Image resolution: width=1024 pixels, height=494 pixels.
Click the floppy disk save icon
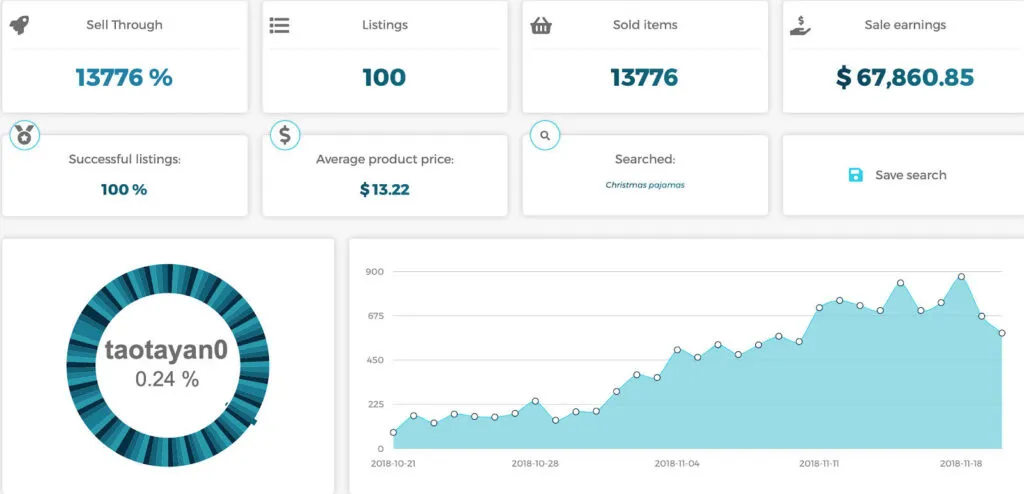[856, 175]
